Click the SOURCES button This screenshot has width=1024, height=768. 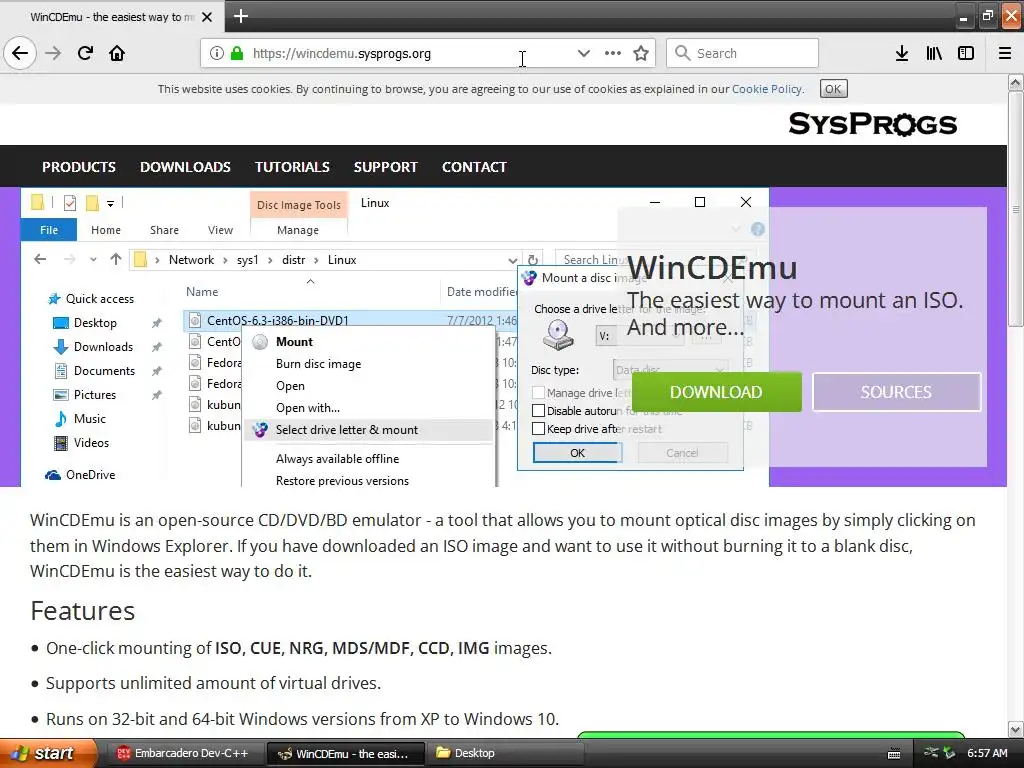click(x=896, y=392)
